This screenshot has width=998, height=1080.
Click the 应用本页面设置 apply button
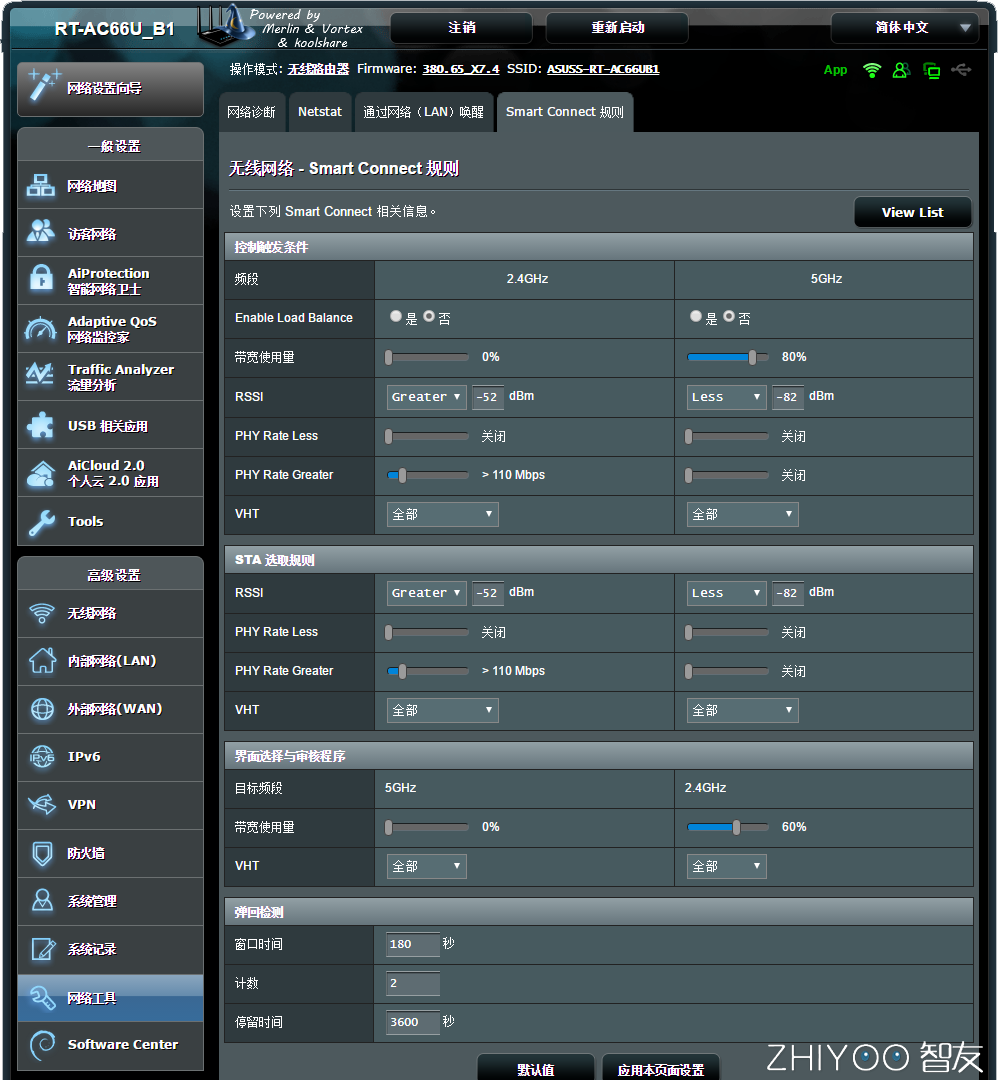pyautogui.click(x=660, y=1069)
